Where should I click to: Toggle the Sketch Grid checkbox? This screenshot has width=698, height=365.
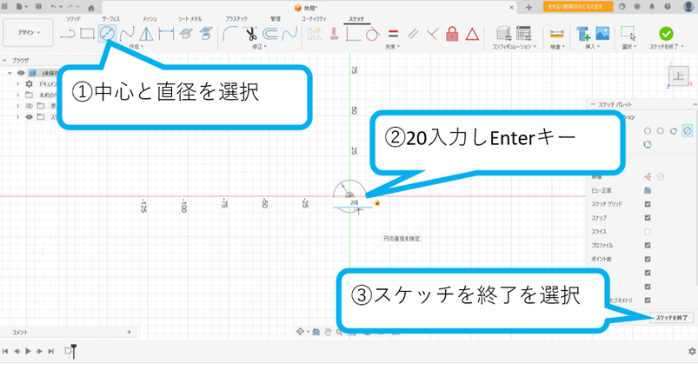647,204
